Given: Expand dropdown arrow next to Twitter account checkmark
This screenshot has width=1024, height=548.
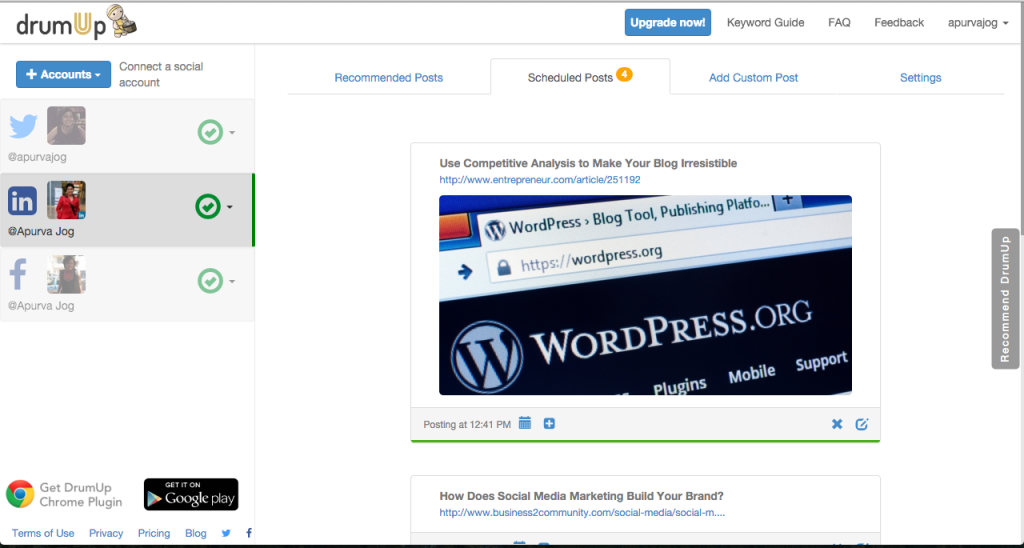Looking at the screenshot, I should [x=231, y=133].
